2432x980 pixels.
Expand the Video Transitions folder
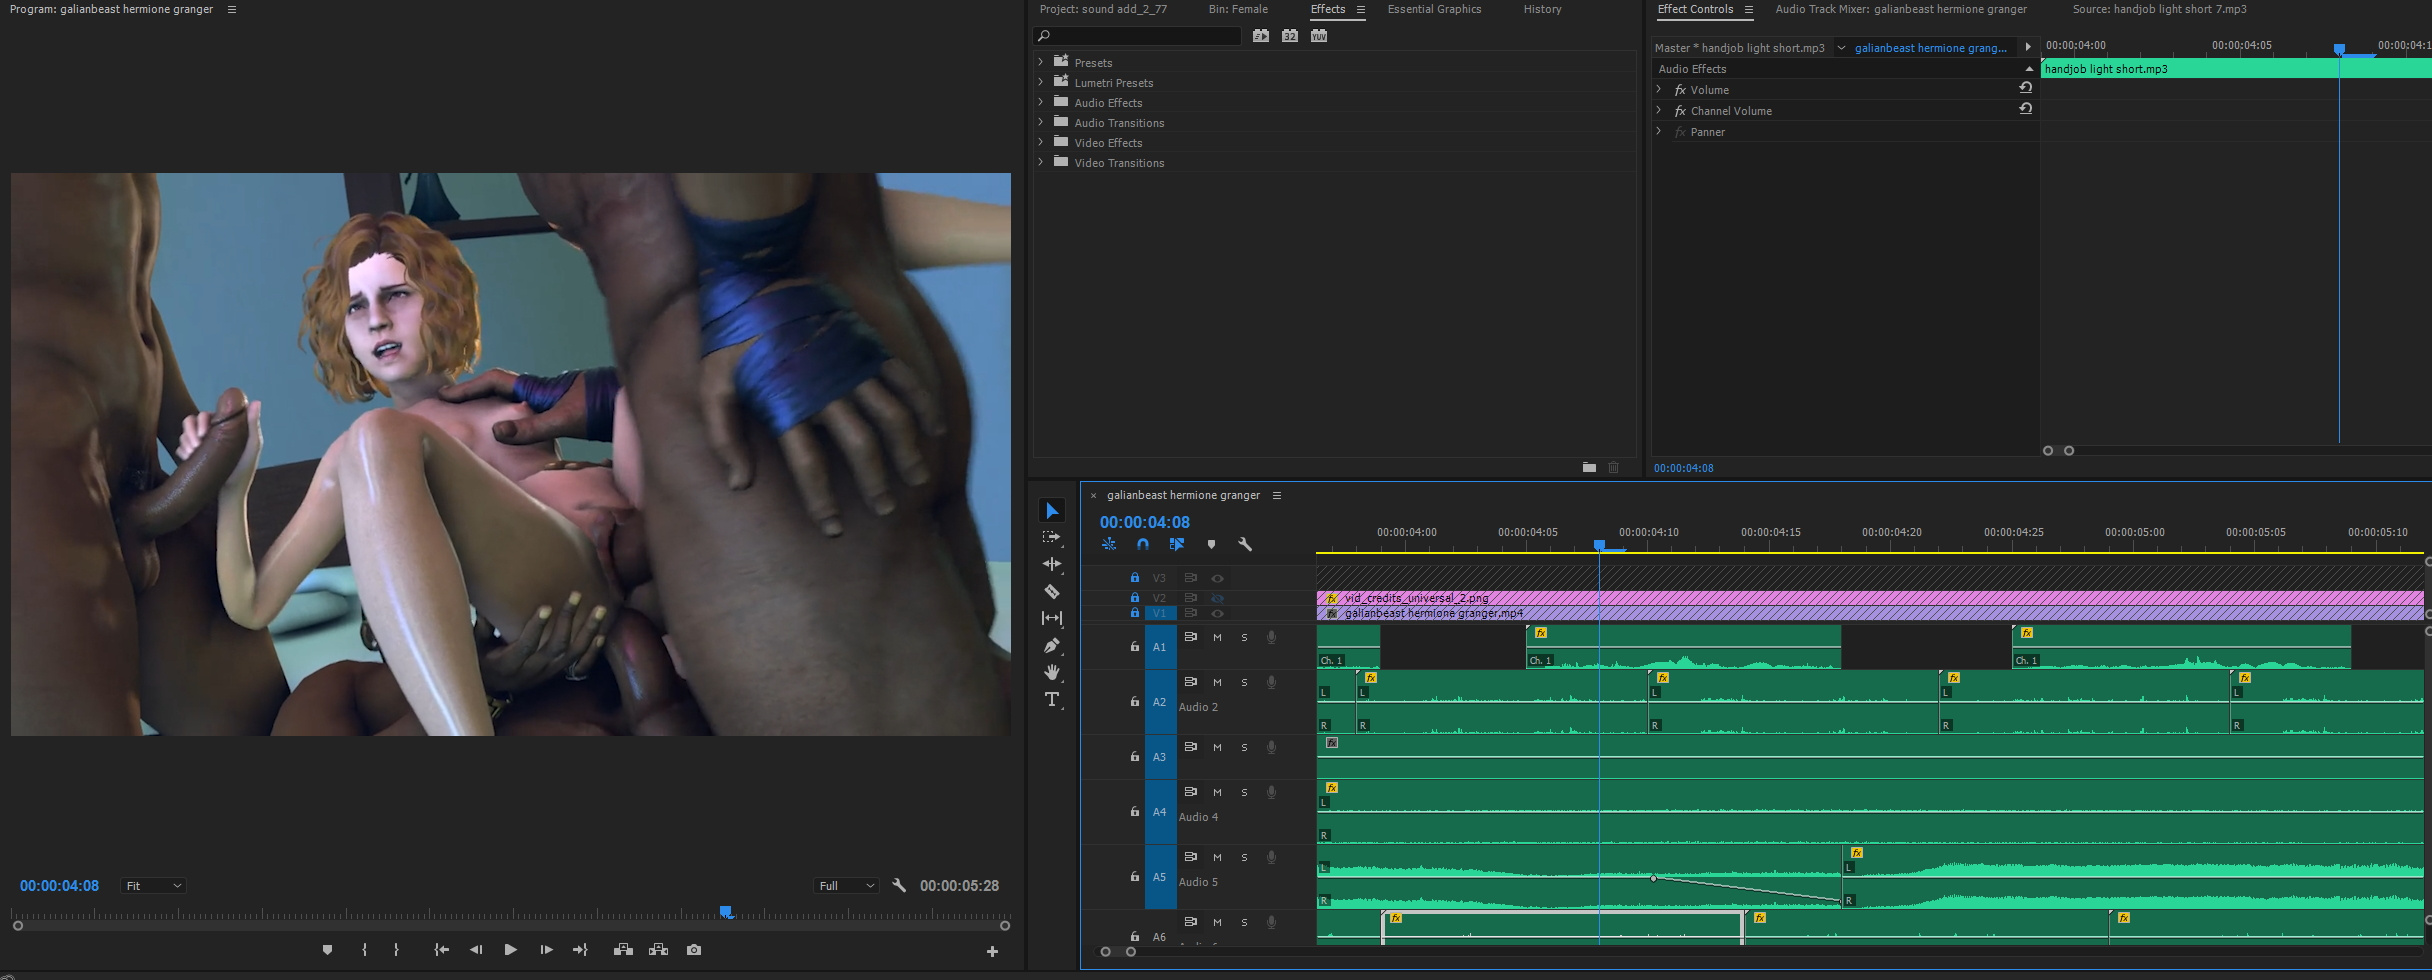[1041, 162]
